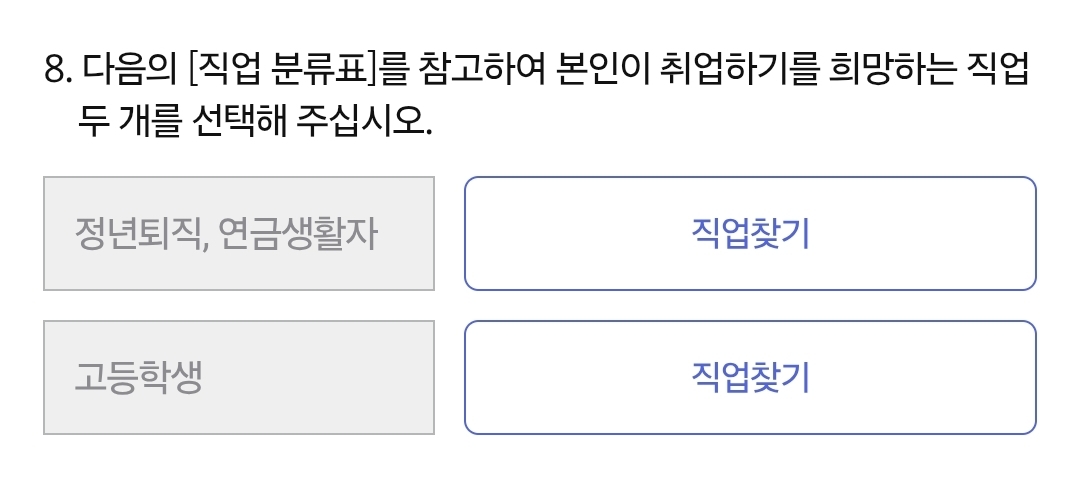
Task: Click the 정년퇴직 text inside first field
Action: click(138, 235)
